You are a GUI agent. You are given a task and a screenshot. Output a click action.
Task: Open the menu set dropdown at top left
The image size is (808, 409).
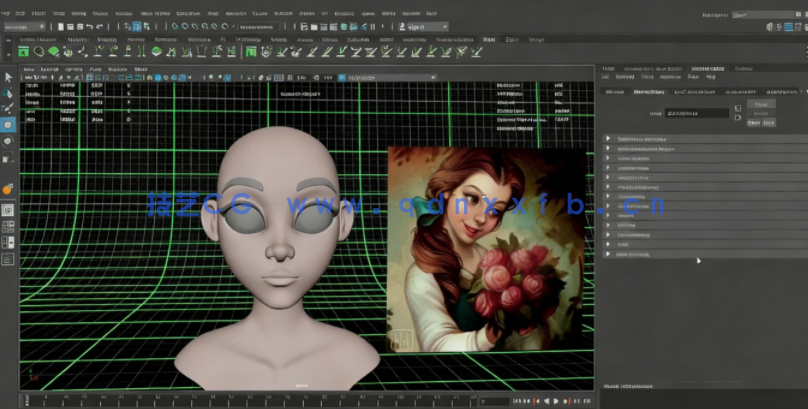pyautogui.click(x=25, y=27)
